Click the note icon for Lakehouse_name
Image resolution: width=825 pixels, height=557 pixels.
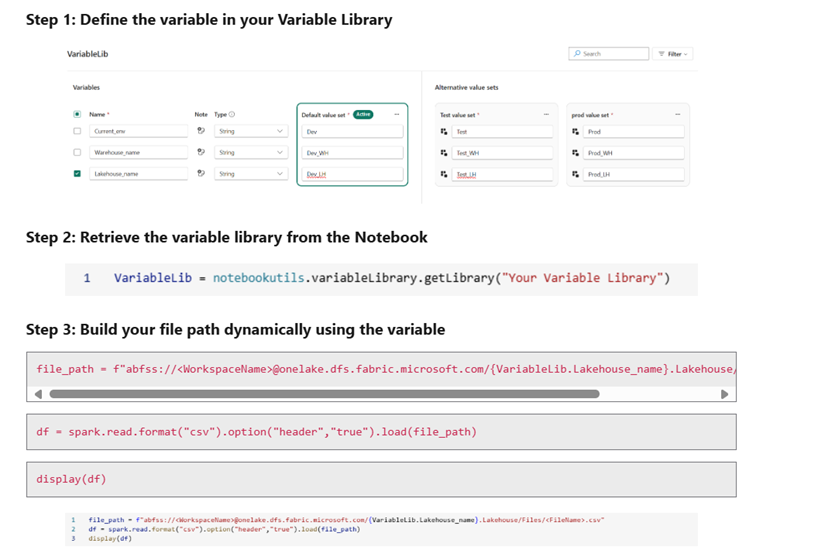tap(200, 173)
